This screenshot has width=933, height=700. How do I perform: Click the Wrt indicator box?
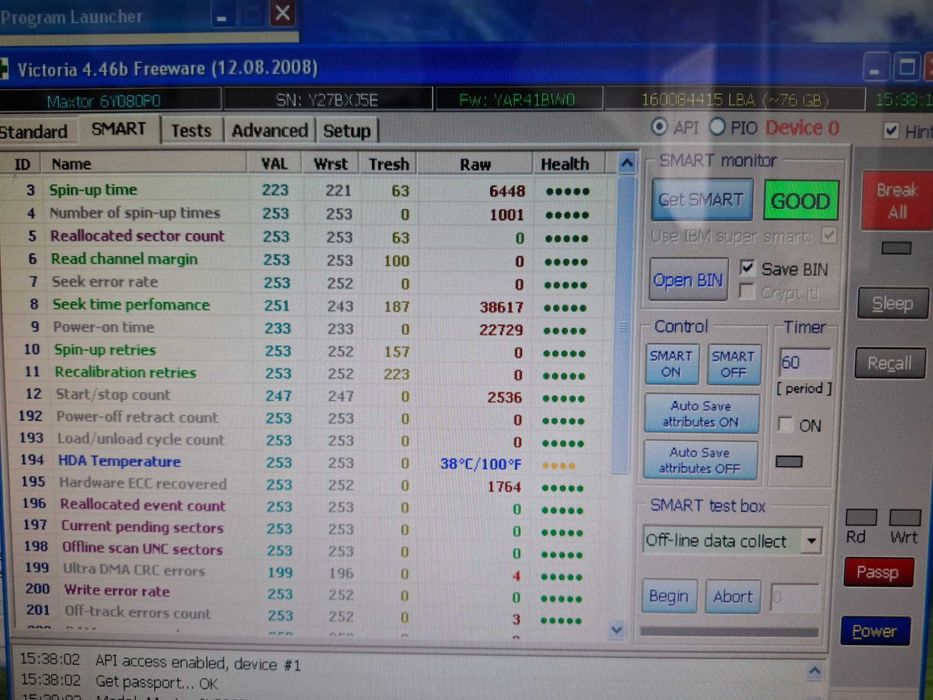point(904,517)
